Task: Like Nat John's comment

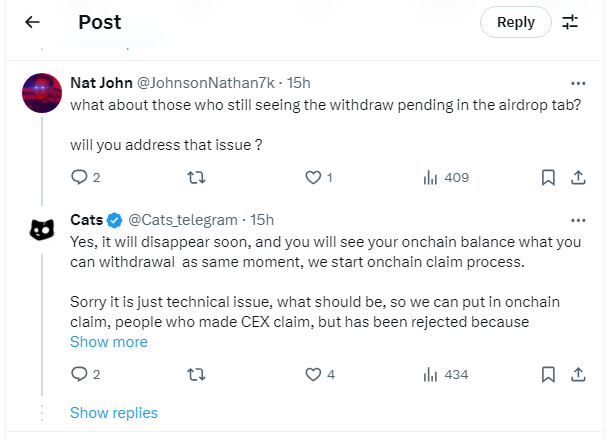Action: [x=313, y=177]
